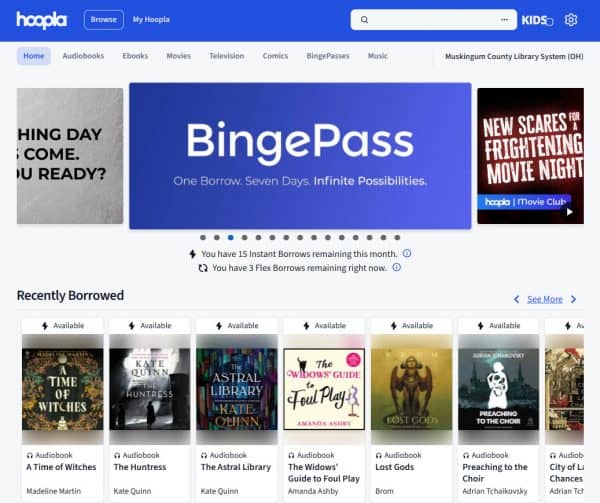Click lightning icon above A Time of Witches
Viewport: 600px width, 503px height.
coord(45,326)
